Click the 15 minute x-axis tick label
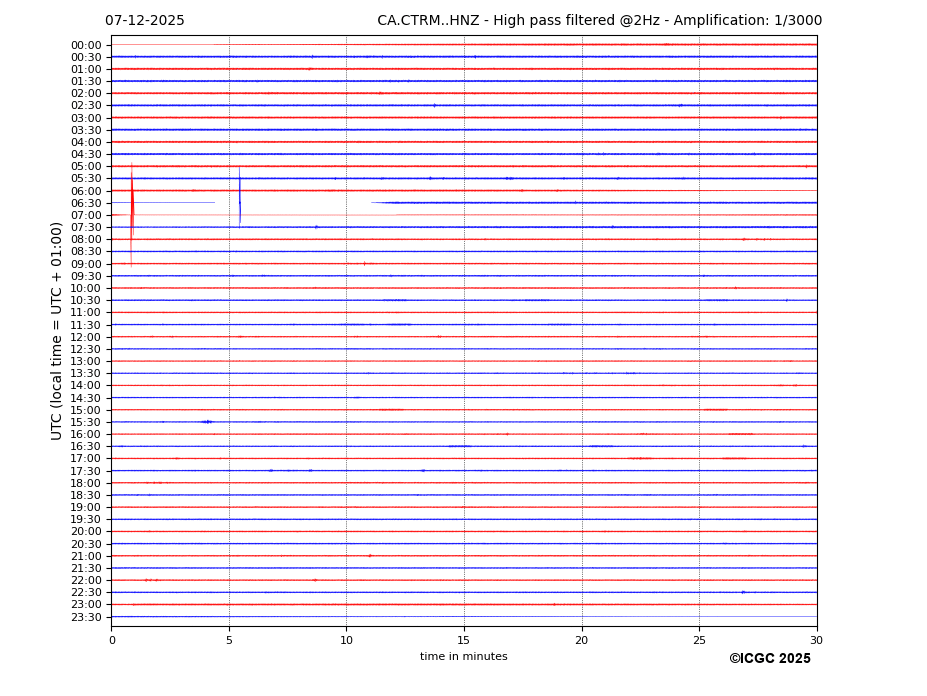Image resolution: width=927 pixels, height=696 pixels. tap(464, 640)
